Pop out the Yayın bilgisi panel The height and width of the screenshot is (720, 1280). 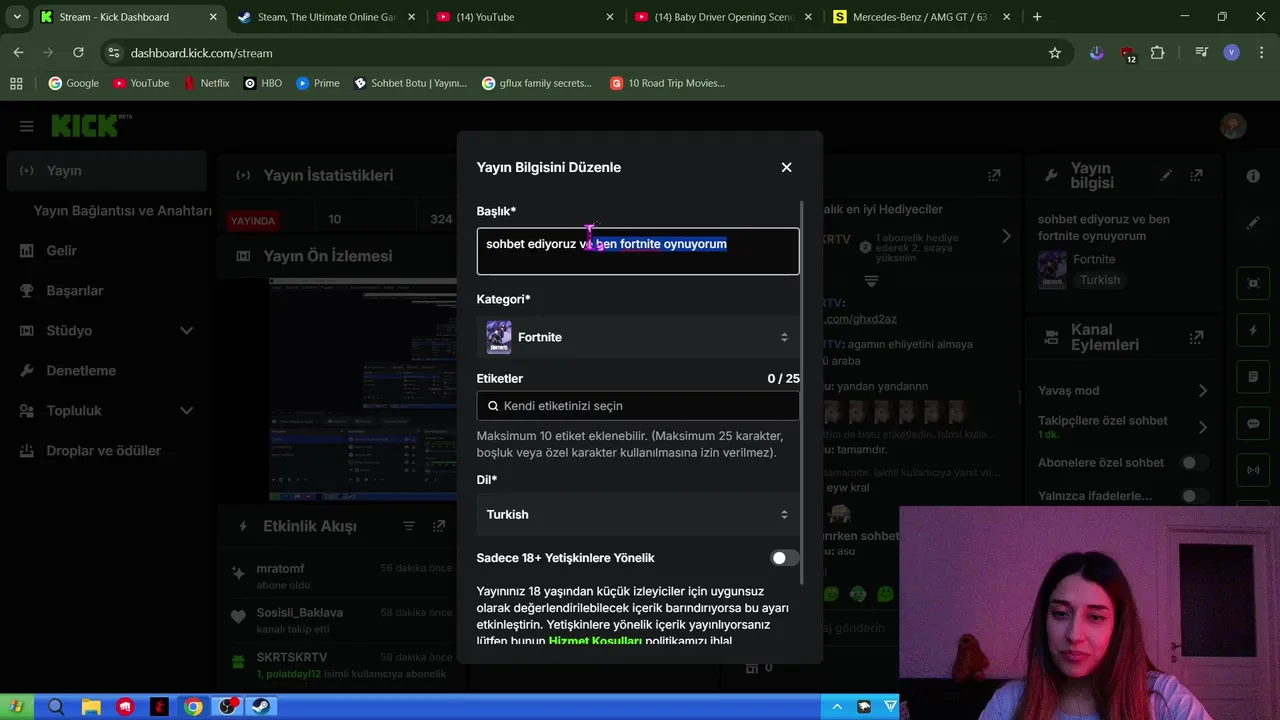[x=1196, y=175]
